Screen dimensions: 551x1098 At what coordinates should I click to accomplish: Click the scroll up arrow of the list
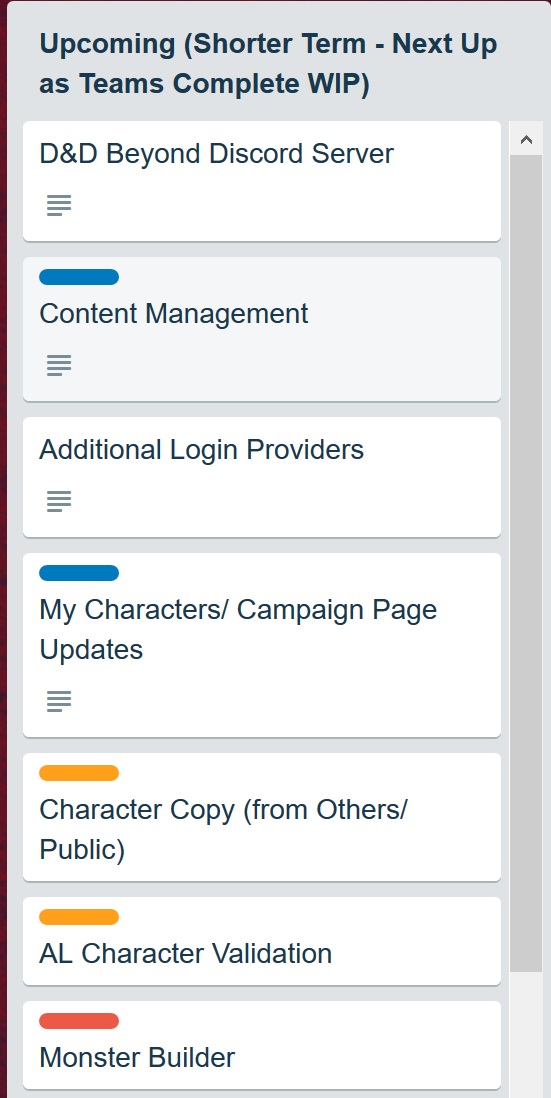pos(526,139)
